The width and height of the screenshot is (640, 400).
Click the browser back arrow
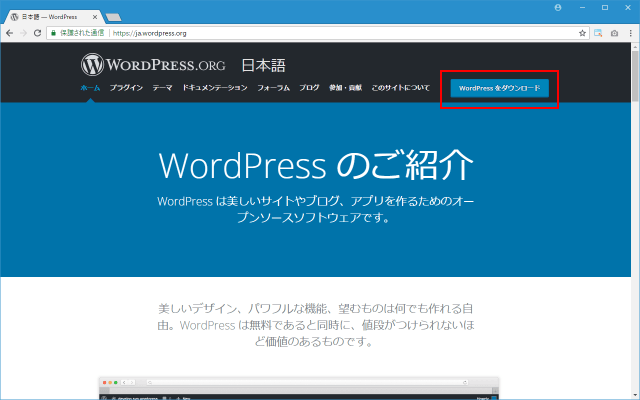pos(9,32)
